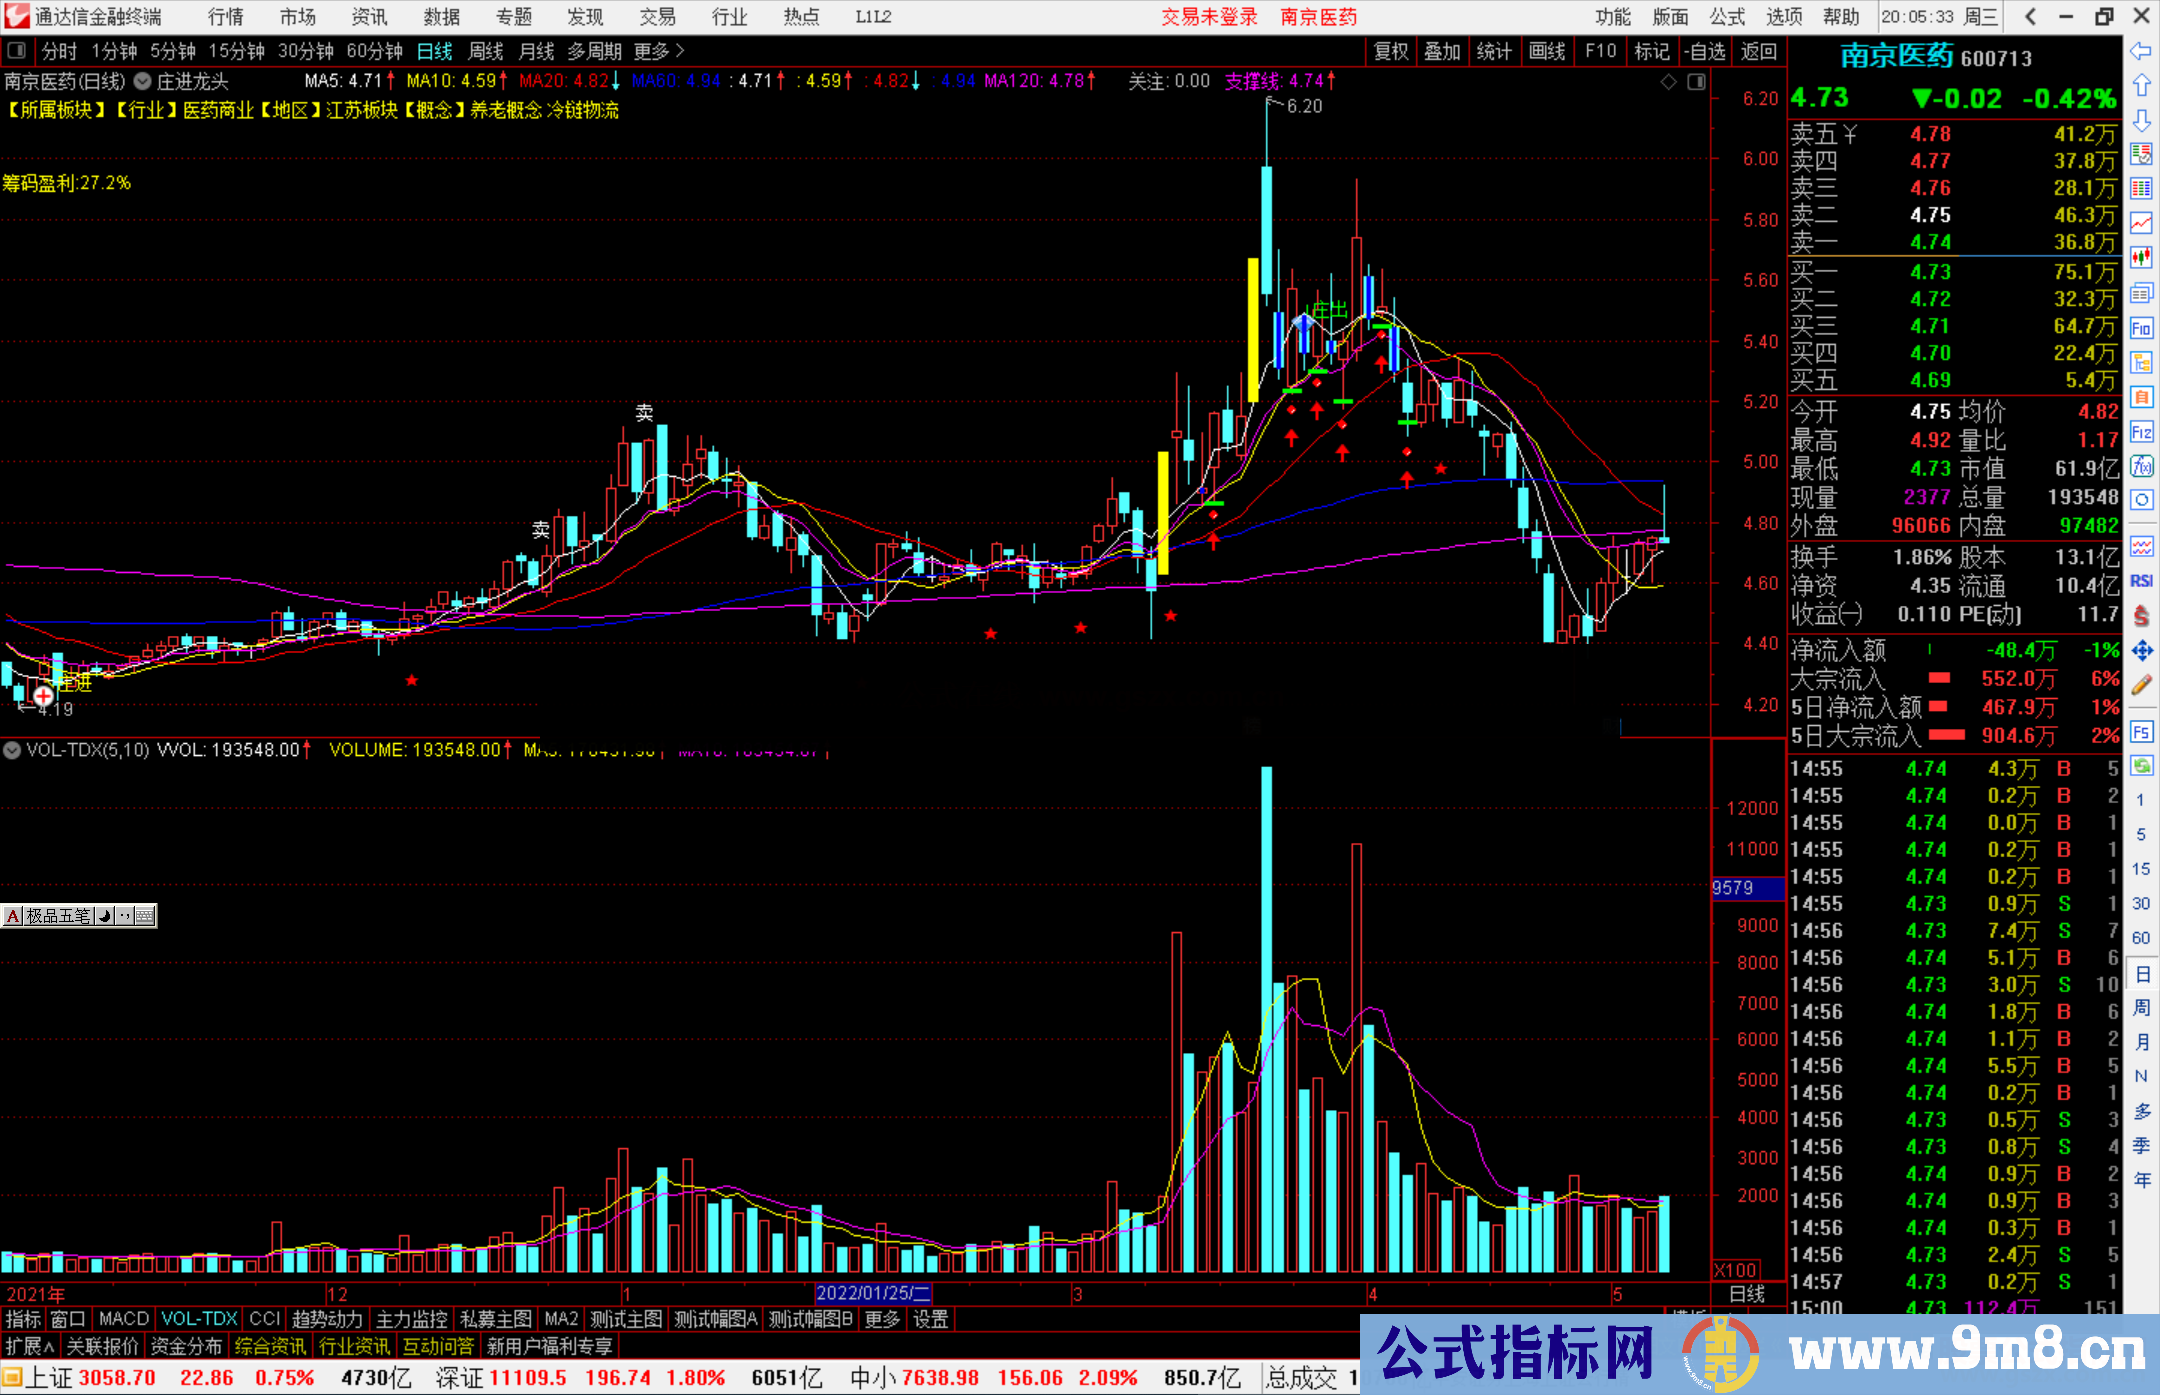Select the 周 weekly period in sidebar
Image resolution: width=2160 pixels, height=1395 pixels.
tap(2141, 1008)
